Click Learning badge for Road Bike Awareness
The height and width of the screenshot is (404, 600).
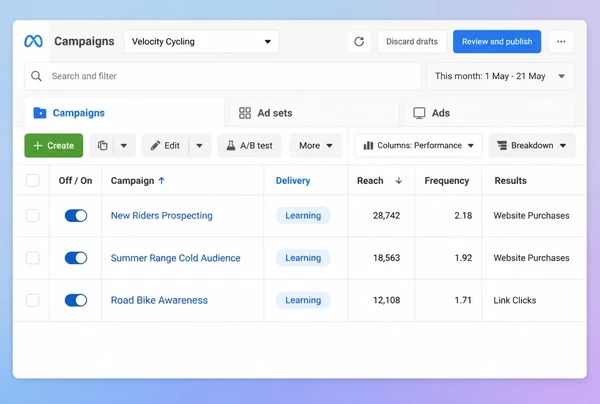coord(303,300)
